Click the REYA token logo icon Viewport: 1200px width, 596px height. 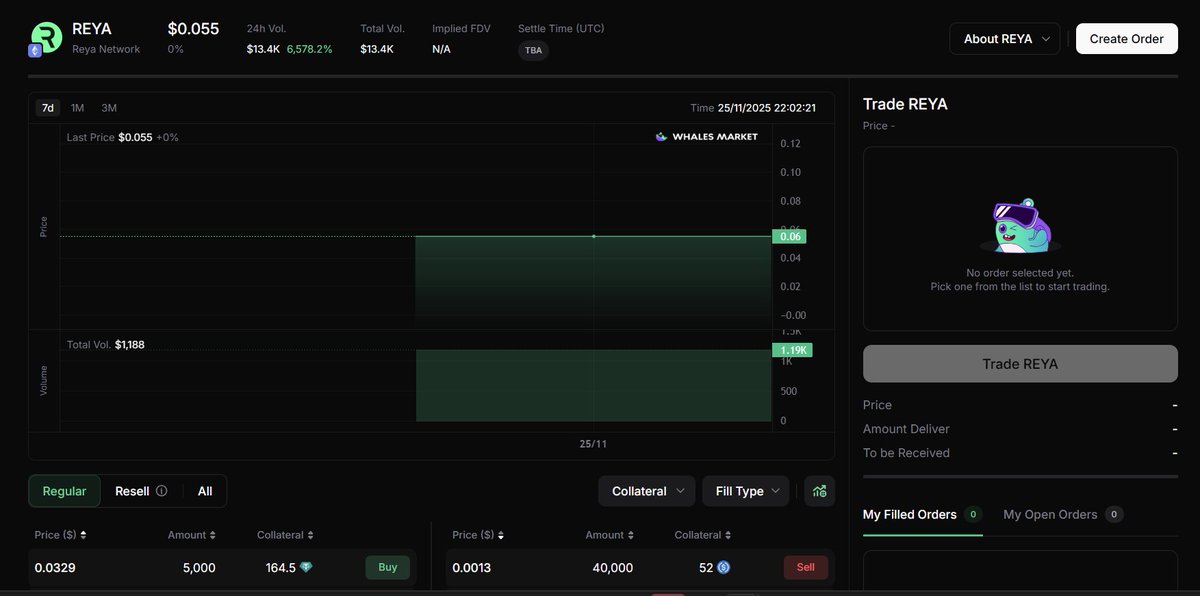pyautogui.click(x=46, y=38)
